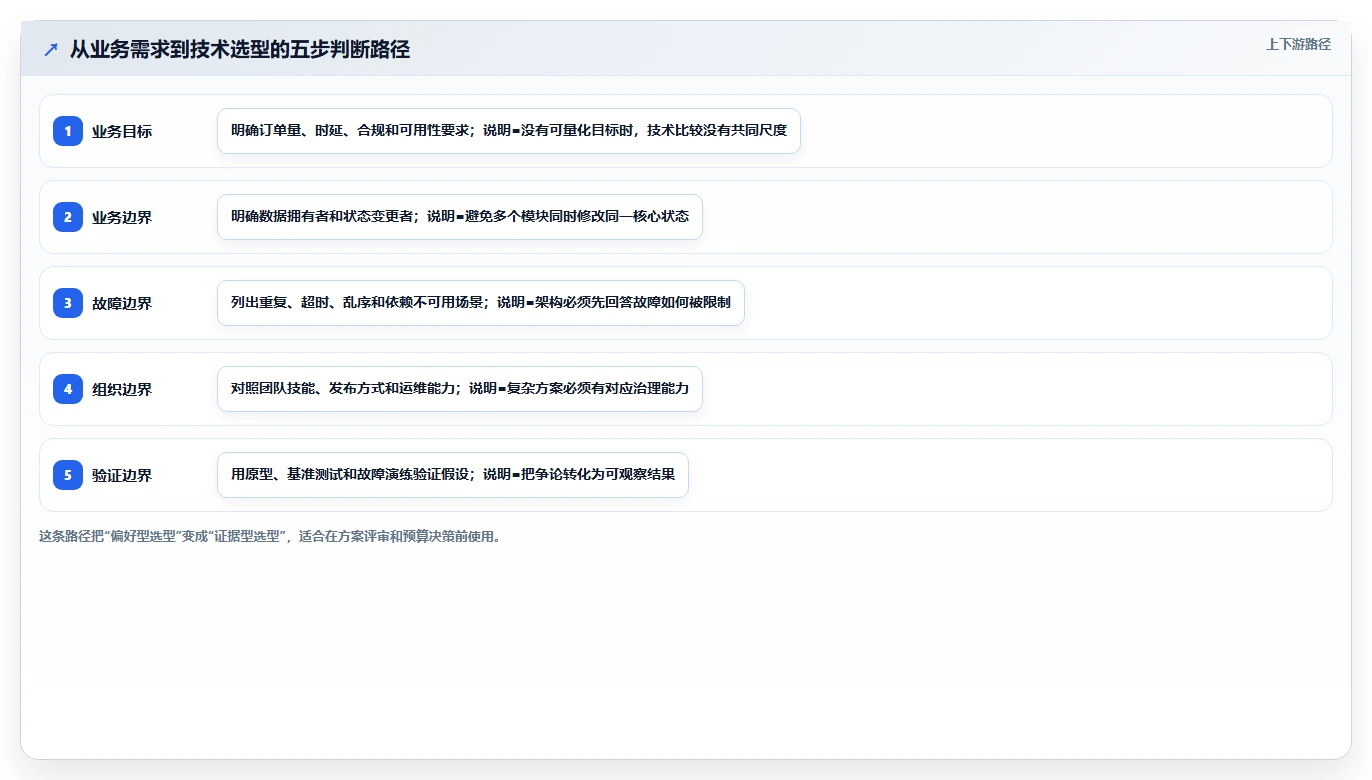Click the 组织边界 step label
This screenshot has height=780, width=1372.
122,389
